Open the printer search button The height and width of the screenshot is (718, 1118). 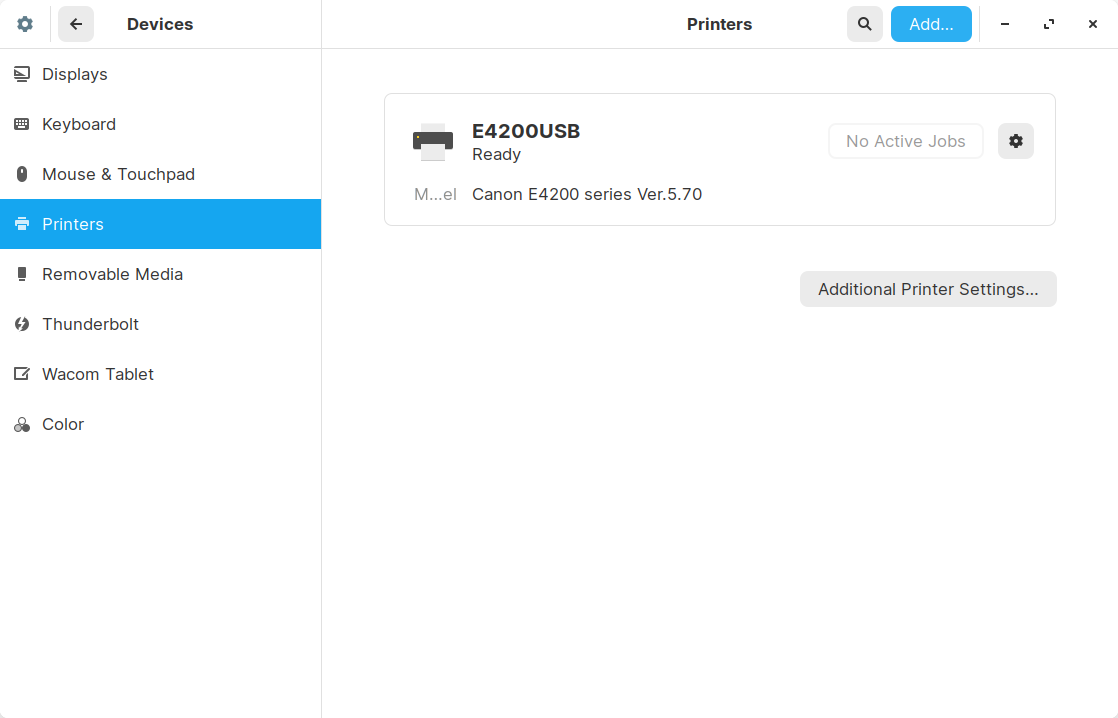tap(865, 24)
